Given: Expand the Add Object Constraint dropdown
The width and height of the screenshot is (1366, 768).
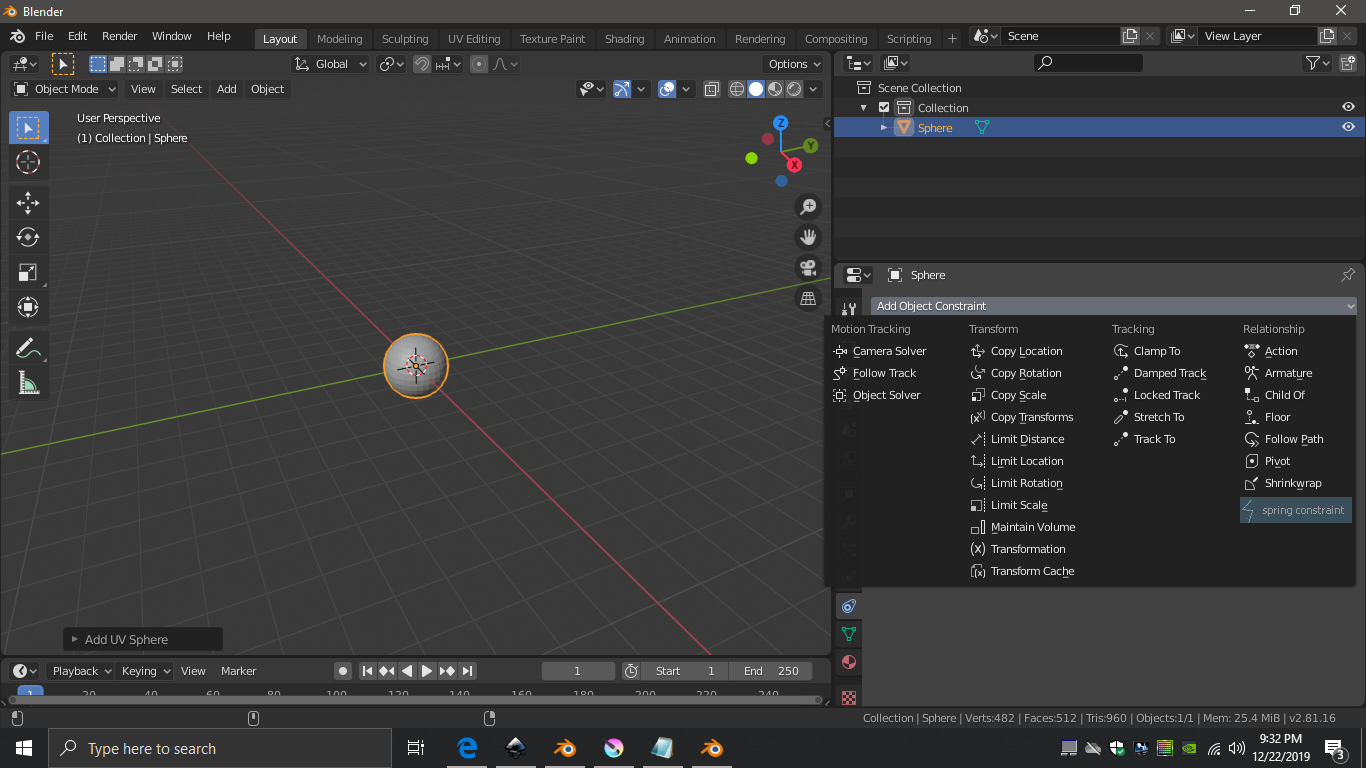Looking at the screenshot, I should [1114, 306].
